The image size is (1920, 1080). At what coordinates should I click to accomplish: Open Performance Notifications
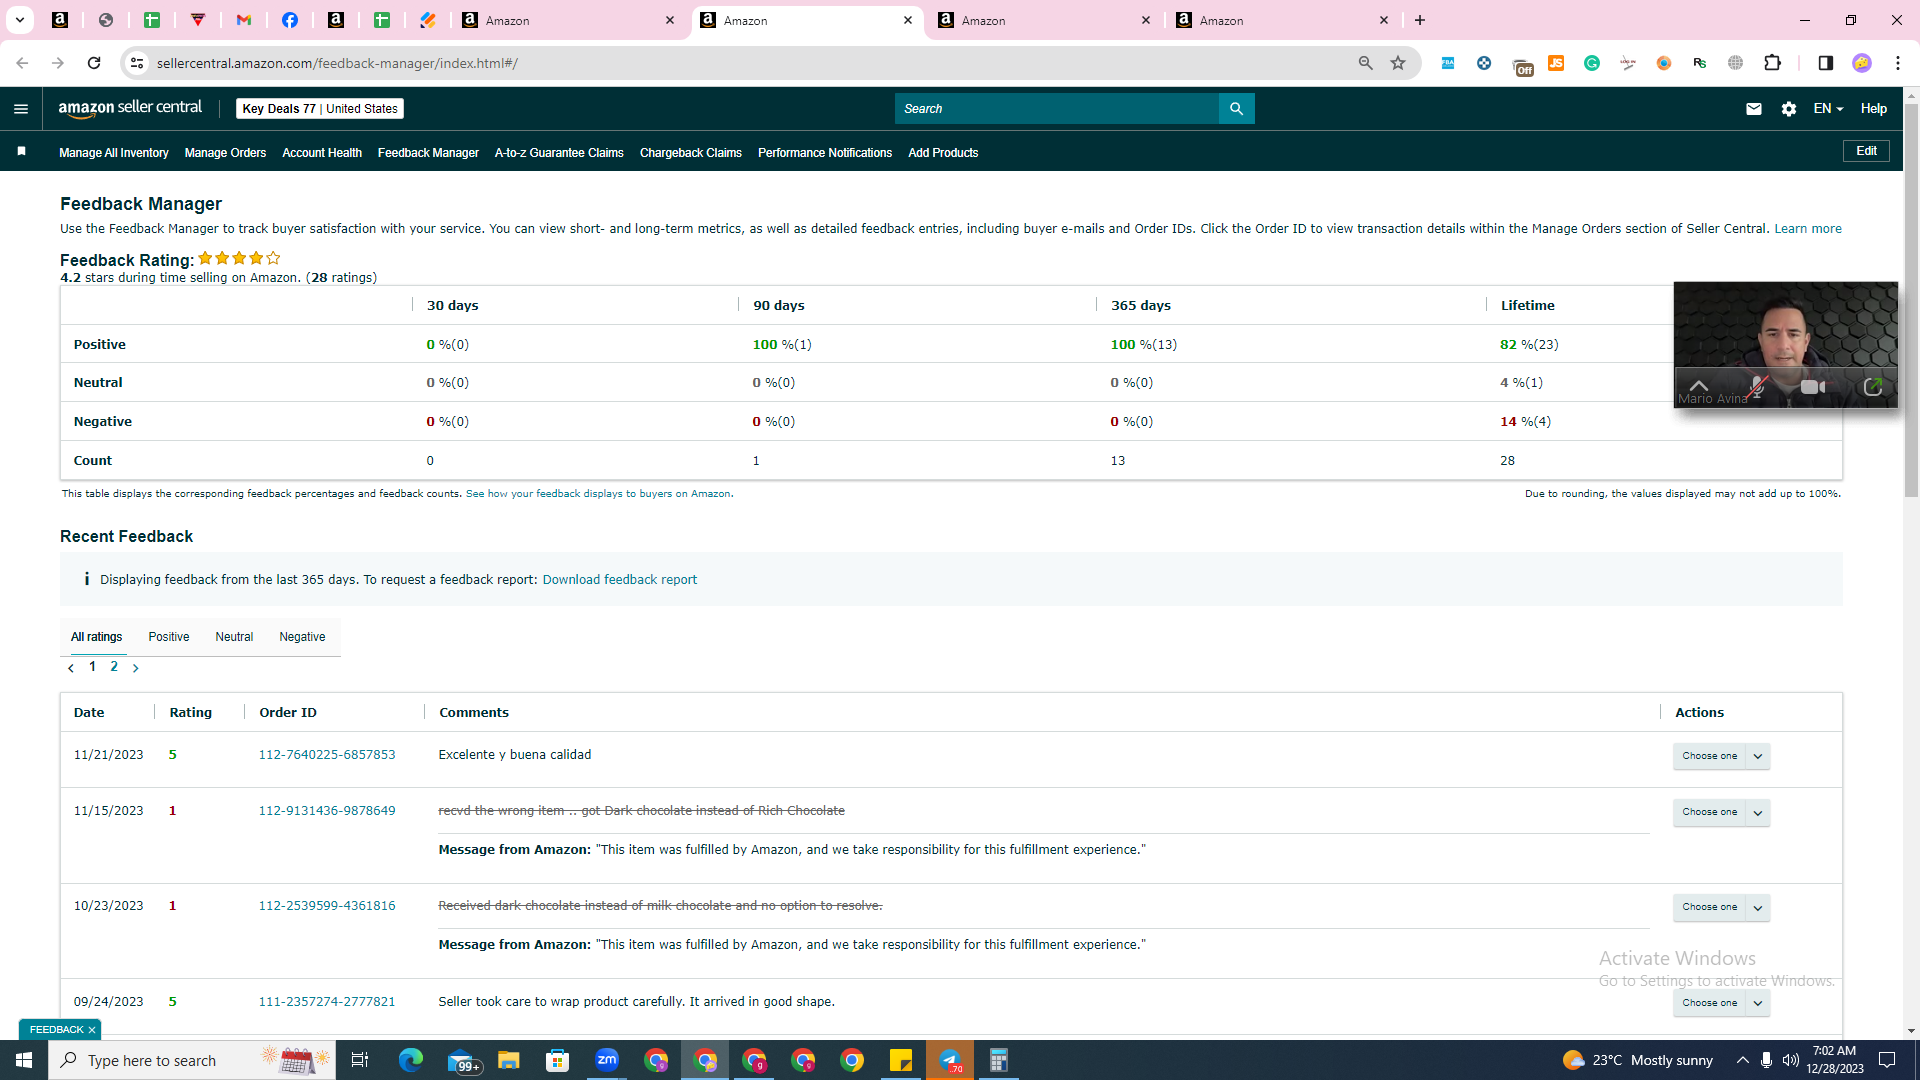[x=825, y=153]
